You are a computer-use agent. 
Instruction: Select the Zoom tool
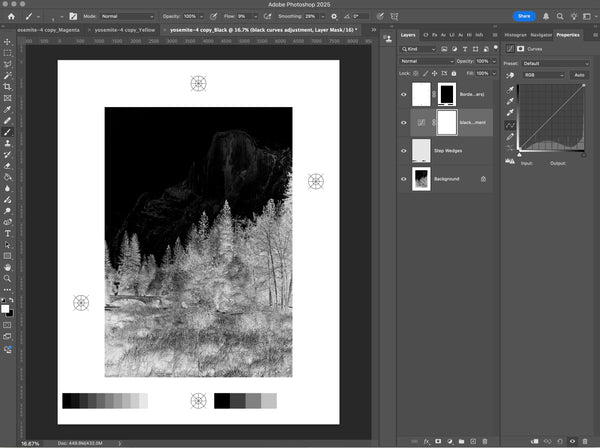click(x=7, y=279)
